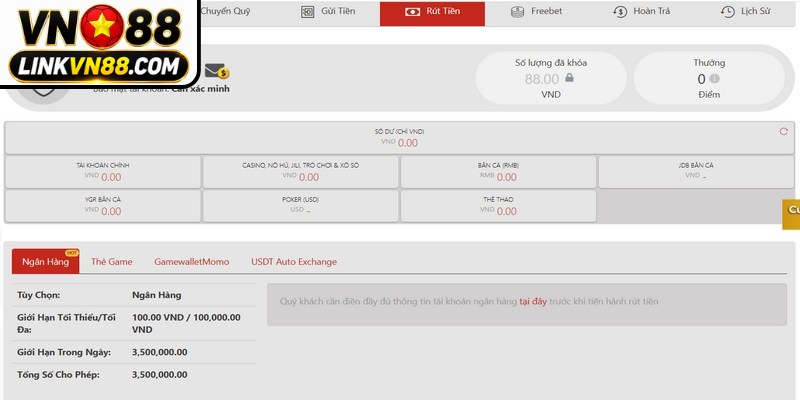Image resolution: width=800 pixels, height=400 pixels.
Task: Click the Hoàn Trả refund icon
Action: pyautogui.click(x=620, y=12)
